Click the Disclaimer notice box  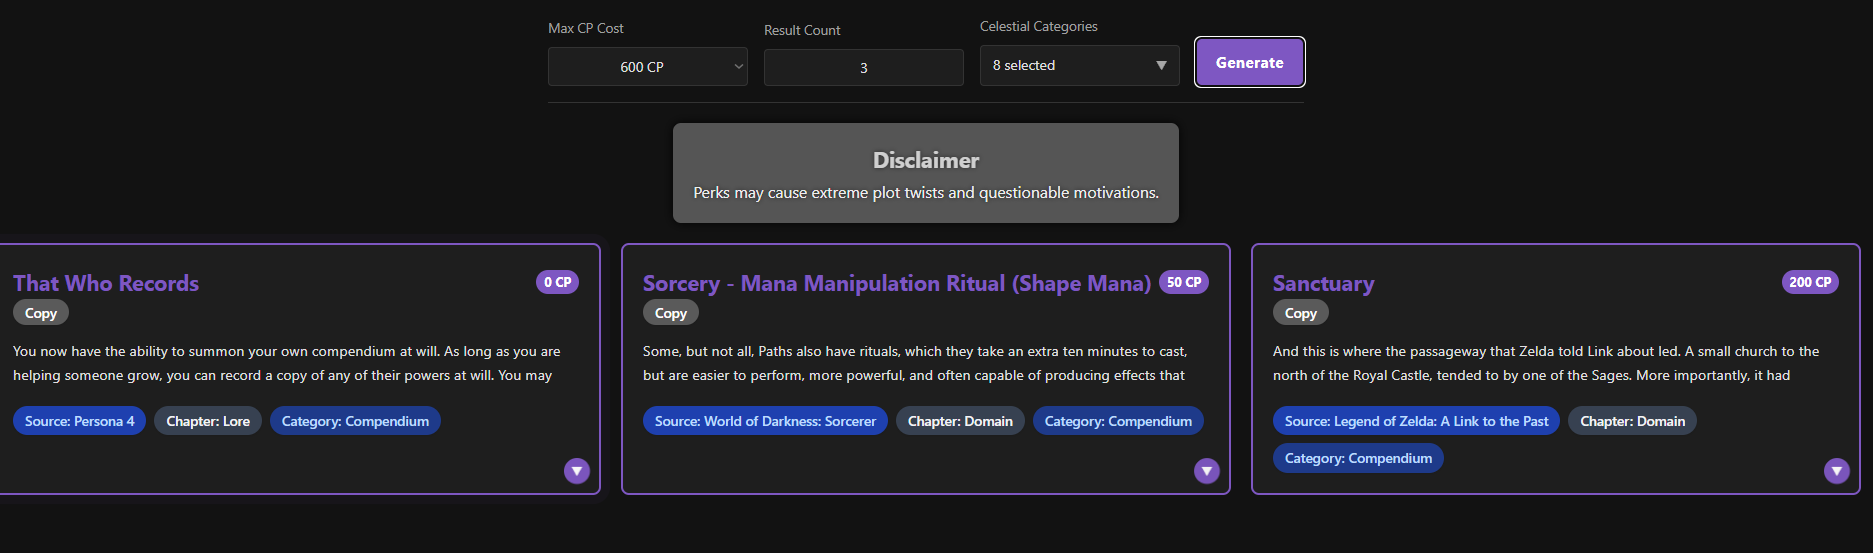[925, 173]
